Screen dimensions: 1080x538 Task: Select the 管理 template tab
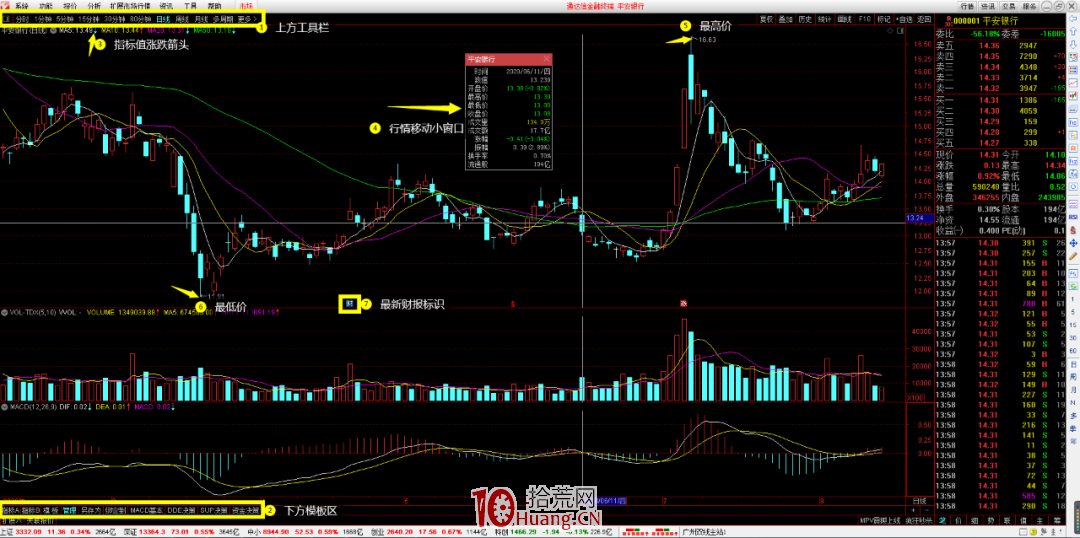pyautogui.click(x=69, y=510)
